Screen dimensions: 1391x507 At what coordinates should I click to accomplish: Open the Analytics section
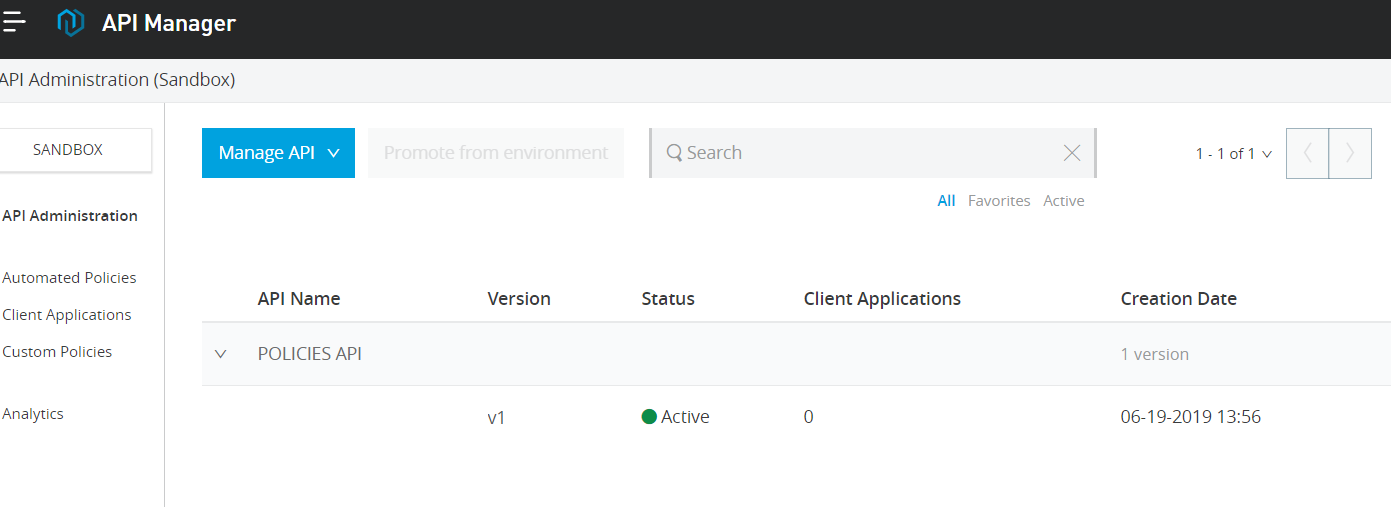coord(33,414)
